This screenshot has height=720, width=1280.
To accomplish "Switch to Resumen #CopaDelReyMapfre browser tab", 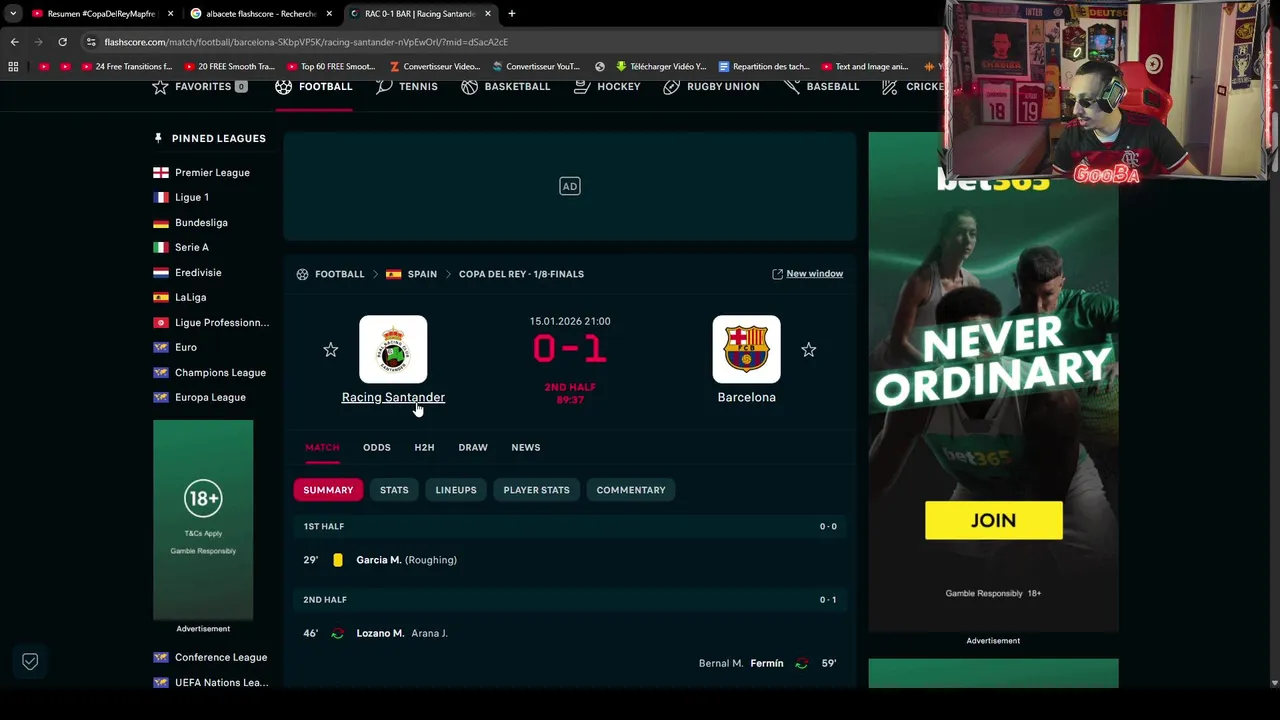I will coord(102,14).
